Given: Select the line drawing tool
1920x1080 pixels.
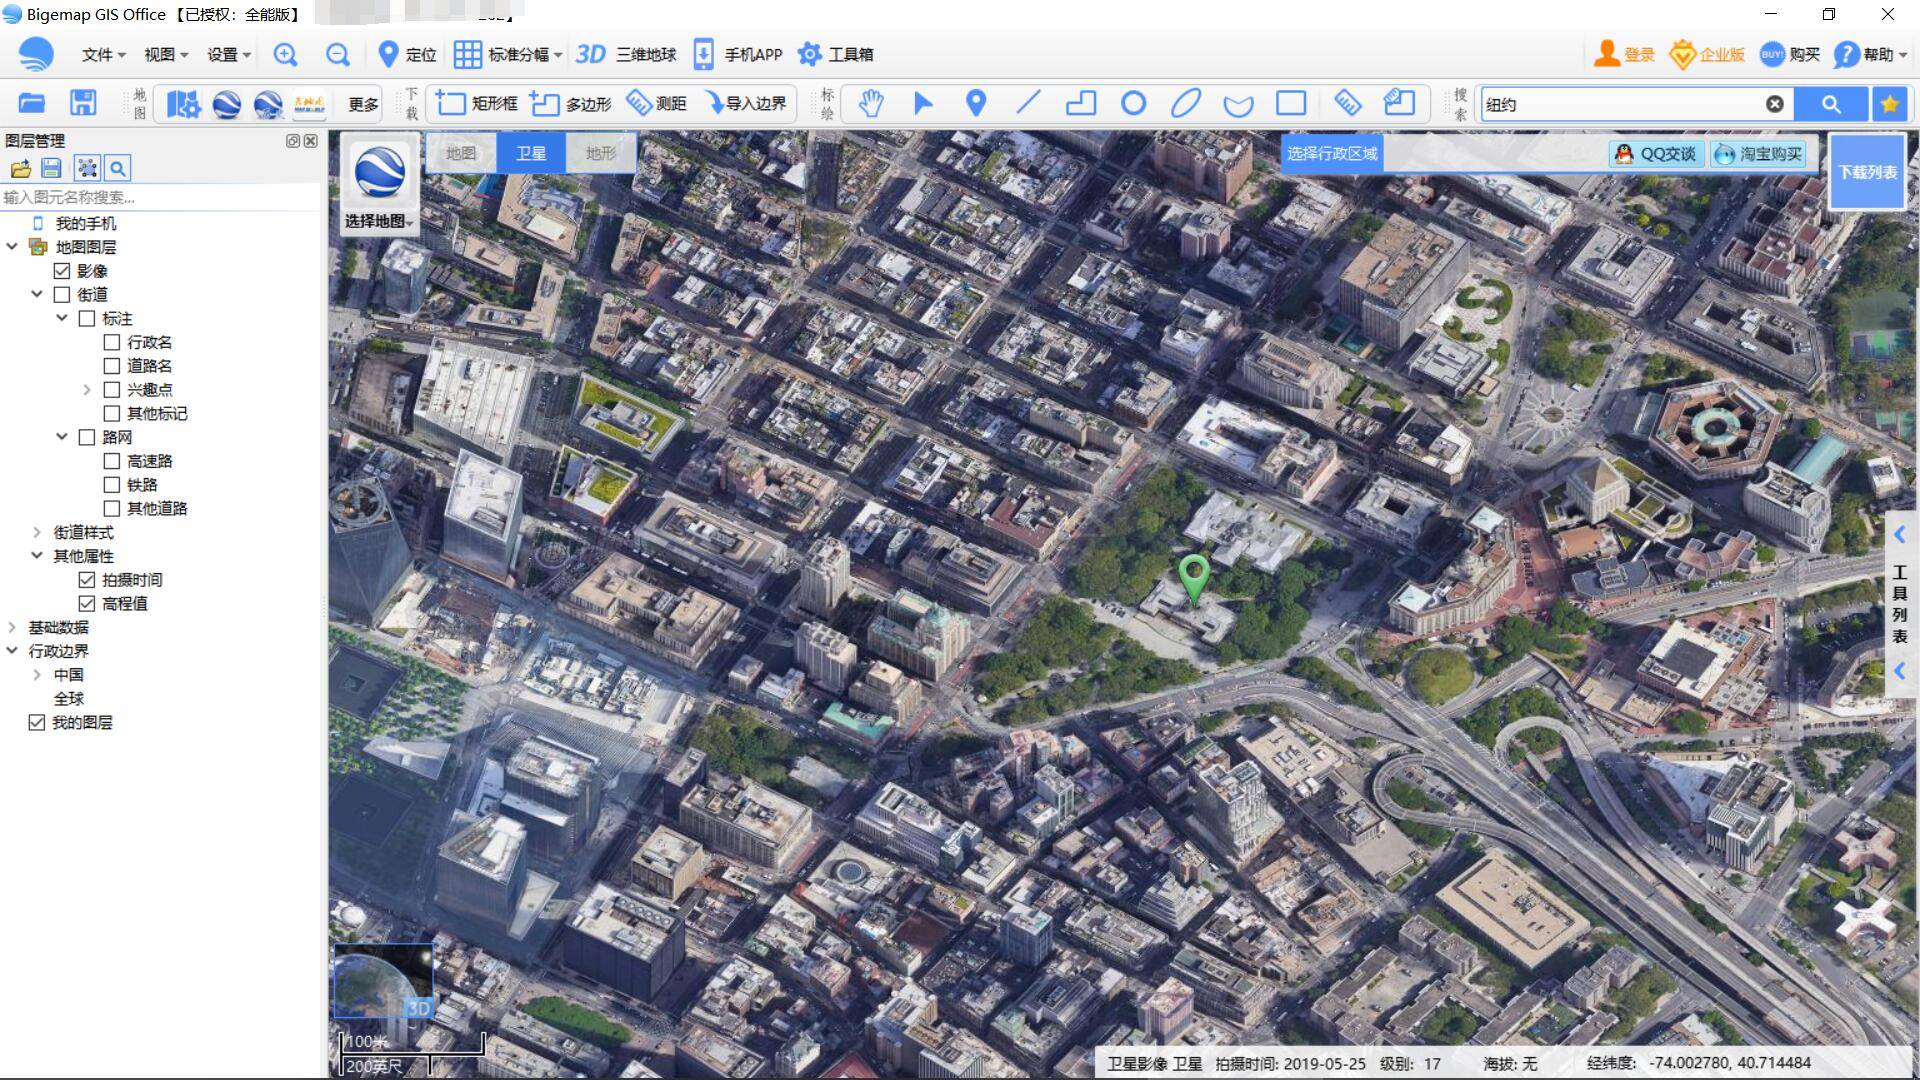Looking at the screenshot, I should coord(1028,103).
